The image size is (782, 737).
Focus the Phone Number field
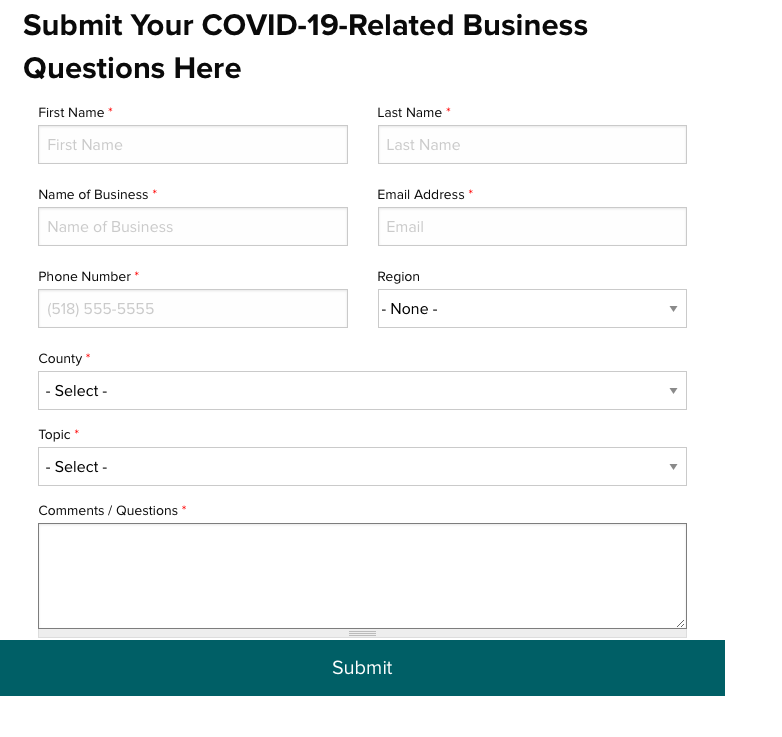tap(192, 309)
